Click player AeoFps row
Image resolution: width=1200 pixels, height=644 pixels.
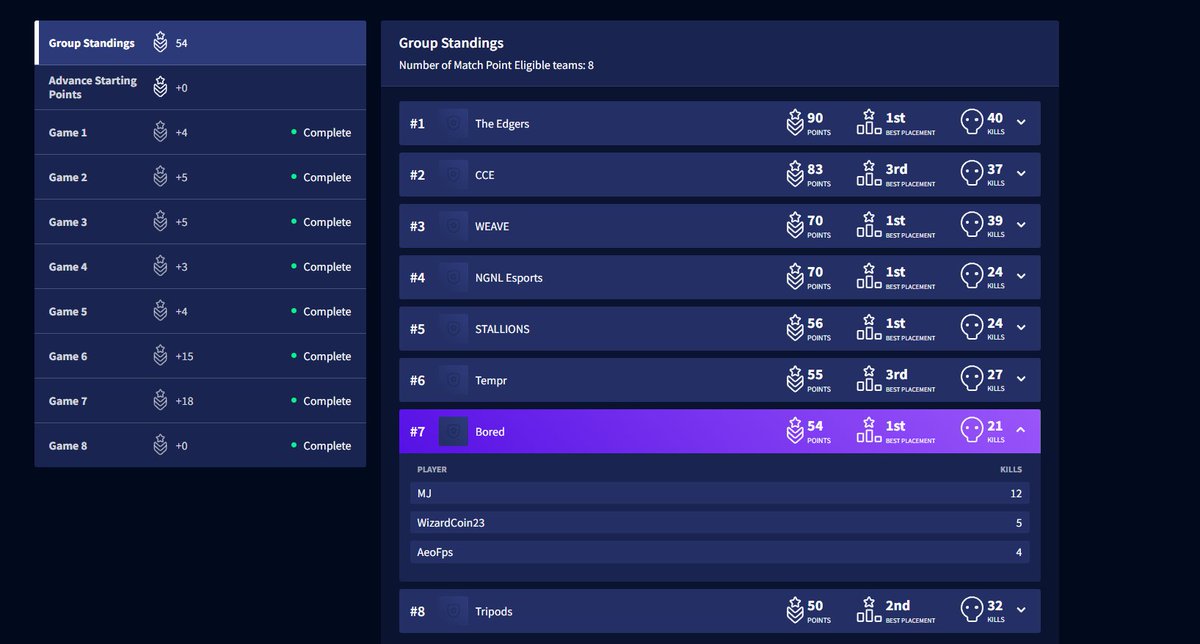(720, 552)
